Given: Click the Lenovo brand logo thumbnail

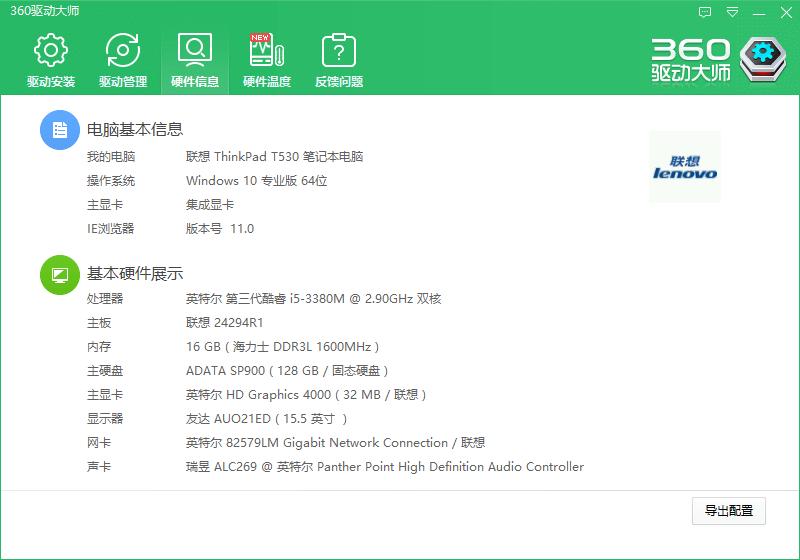Looking at the screenshot, I should coord(685,167).
